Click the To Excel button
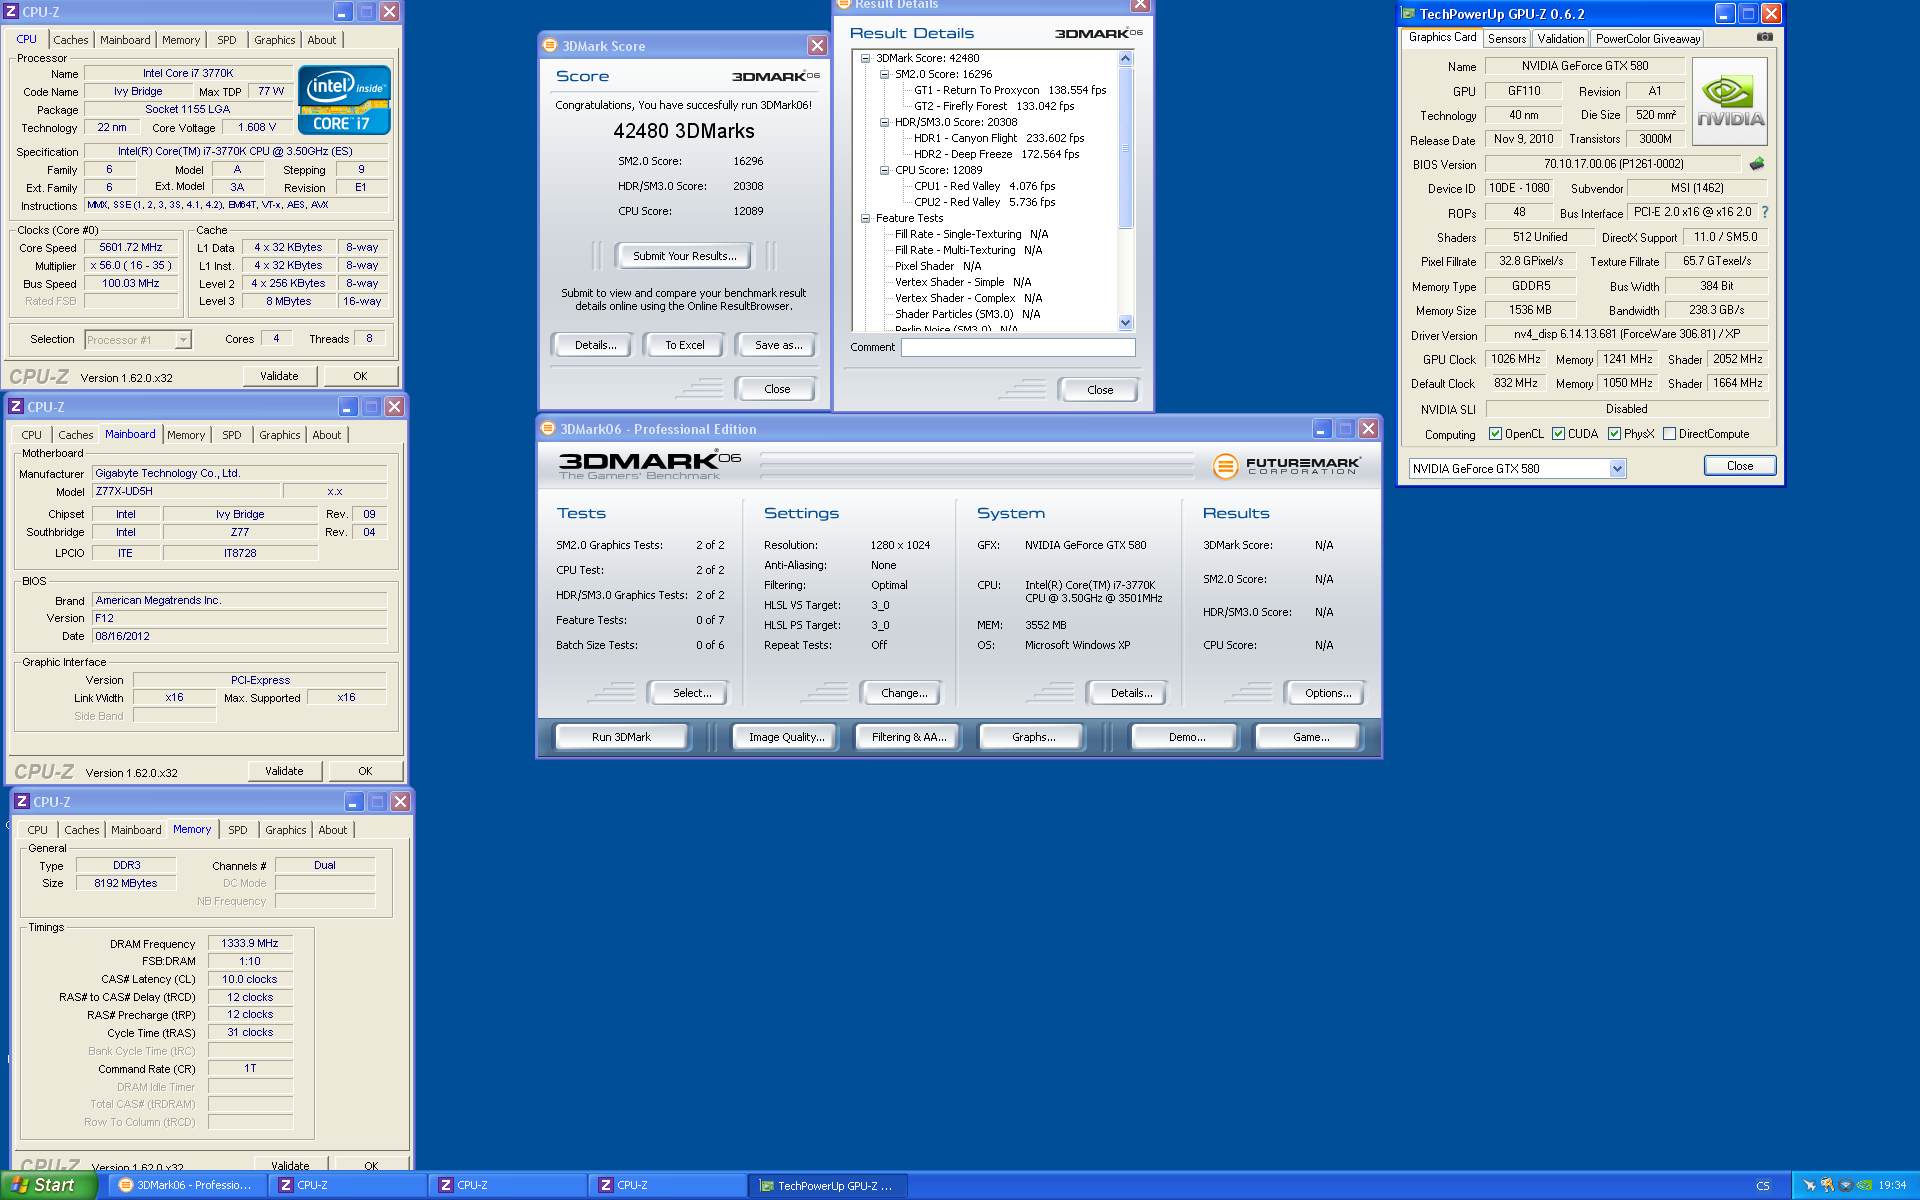The height and width of the screenshot is (1200, 1920). [x=685, y=345]
